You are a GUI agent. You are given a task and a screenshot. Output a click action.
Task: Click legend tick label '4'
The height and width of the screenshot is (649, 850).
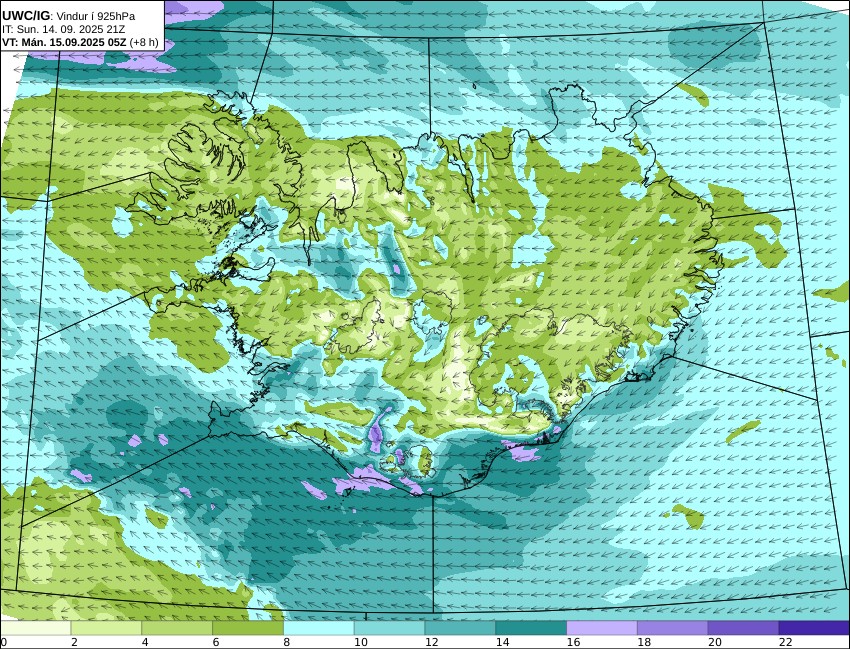145,642
